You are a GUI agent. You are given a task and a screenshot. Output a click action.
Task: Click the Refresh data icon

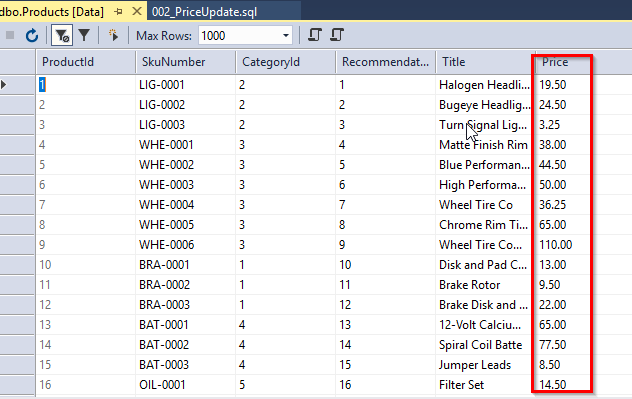(32, 35)
